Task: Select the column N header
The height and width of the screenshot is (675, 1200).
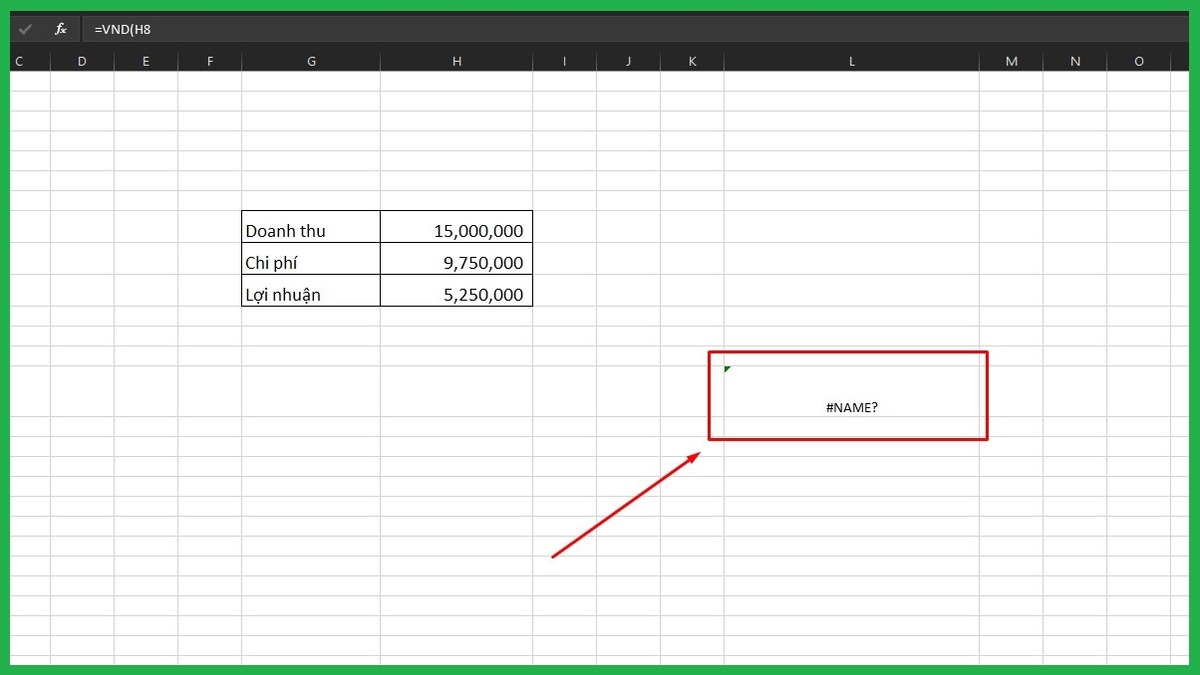Action: 1075,60
